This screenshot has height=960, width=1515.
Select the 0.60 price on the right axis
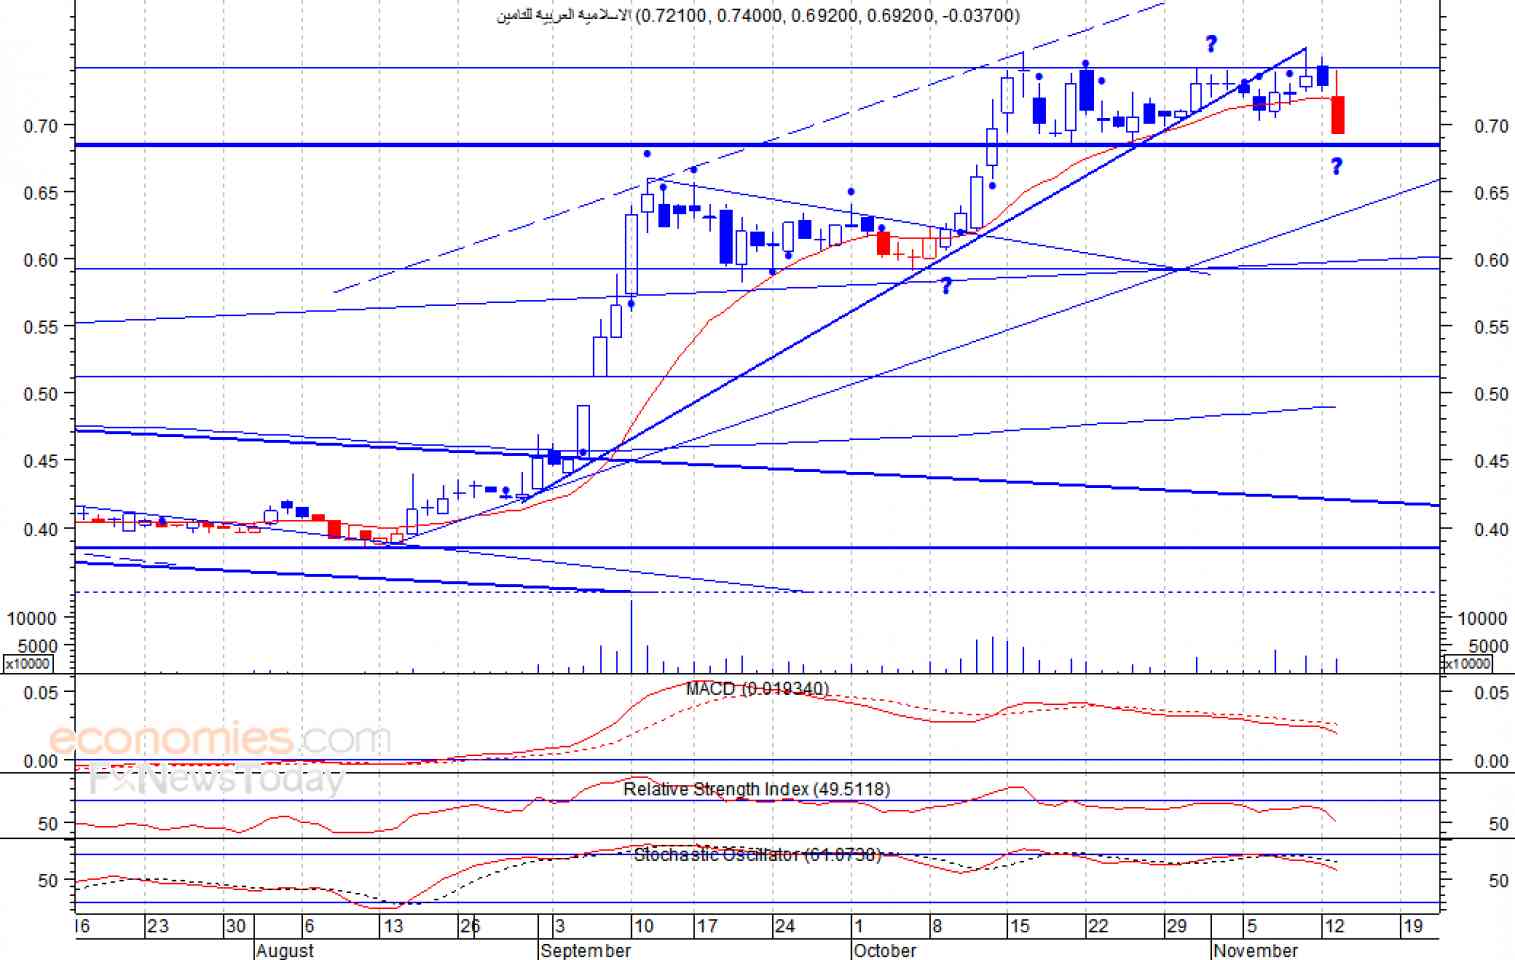click(x=1491, y=260)
